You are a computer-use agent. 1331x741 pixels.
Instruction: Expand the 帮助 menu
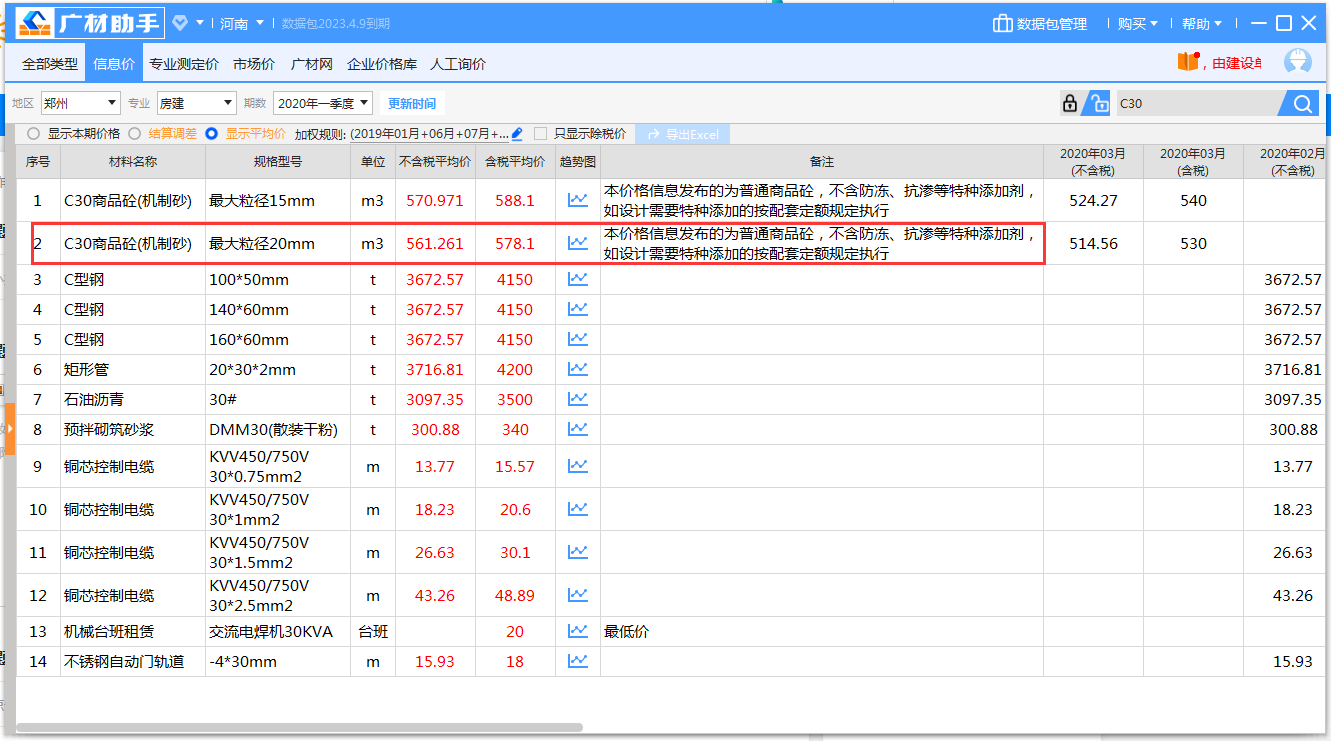point(1202,23)
